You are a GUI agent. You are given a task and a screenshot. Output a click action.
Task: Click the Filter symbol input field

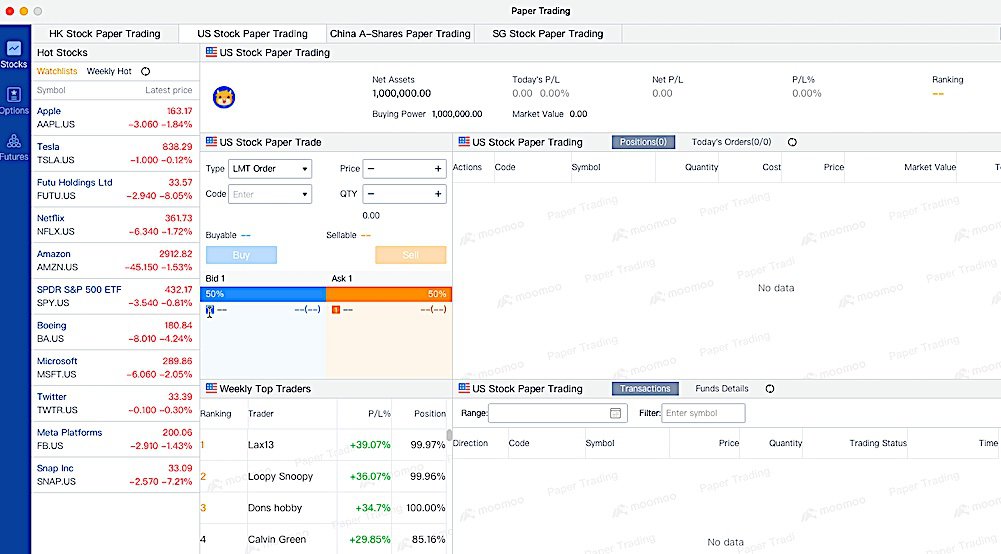click(703, 414)
